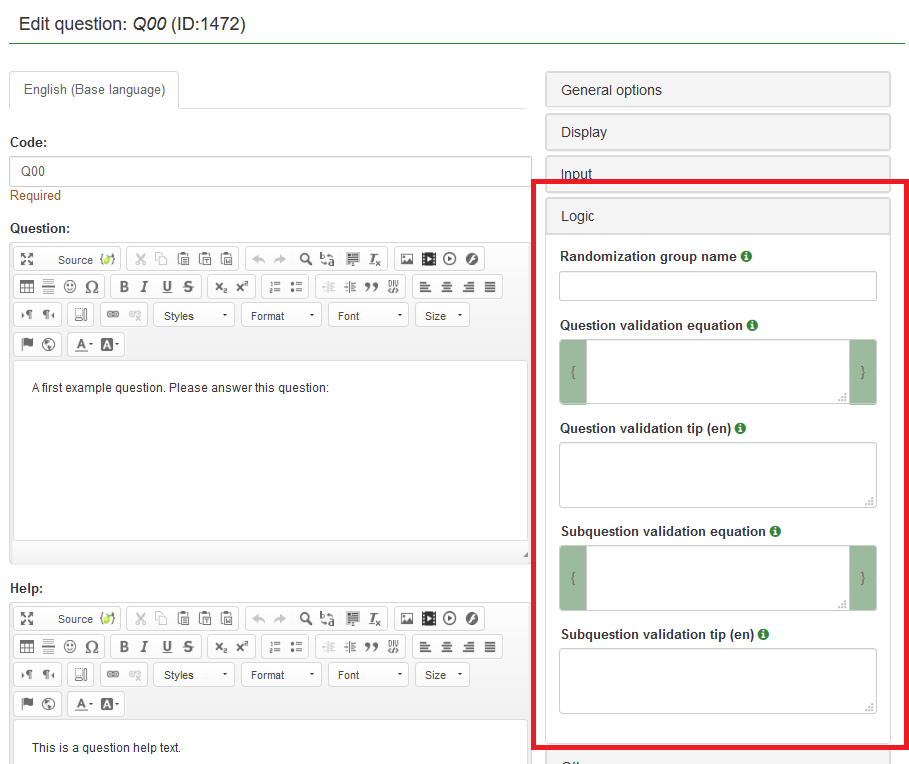Expand the General options panel
This screenshot has width=909, height=764.
tap(717, 90)
